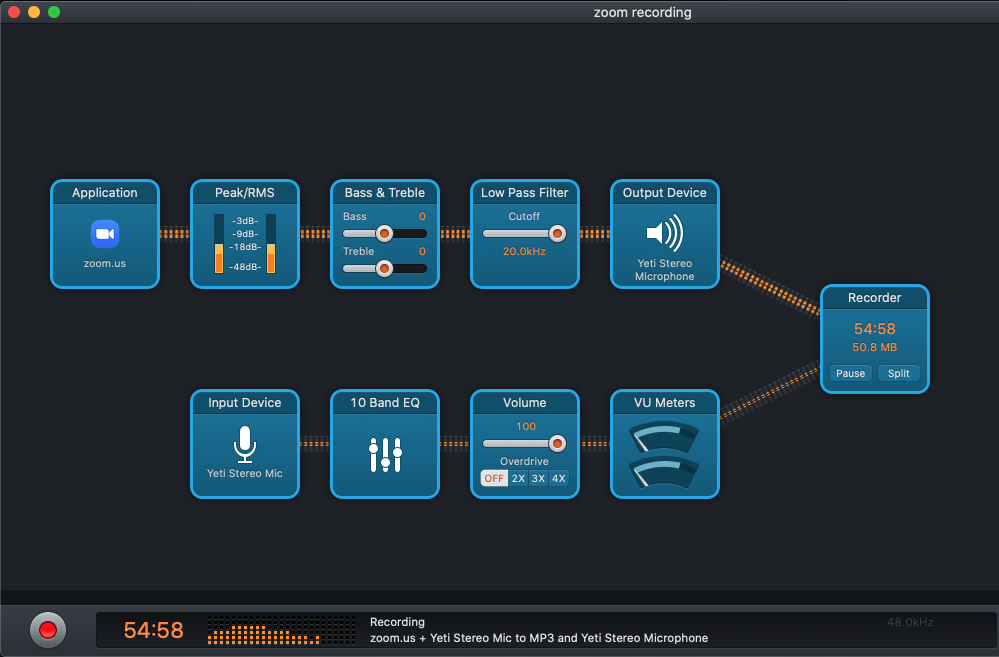Click the Cutoff slider knob
Image resolution: width=999 pixels, height=657 pixels.
pos(557,234)
